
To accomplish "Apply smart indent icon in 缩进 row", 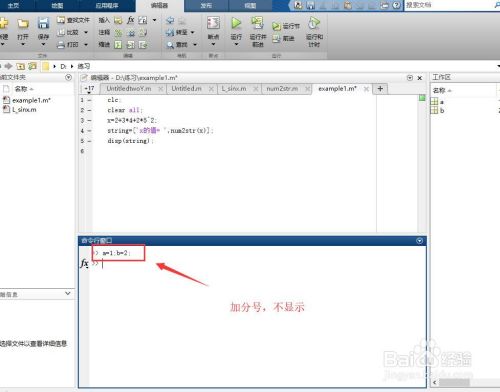I will point(118,45).
